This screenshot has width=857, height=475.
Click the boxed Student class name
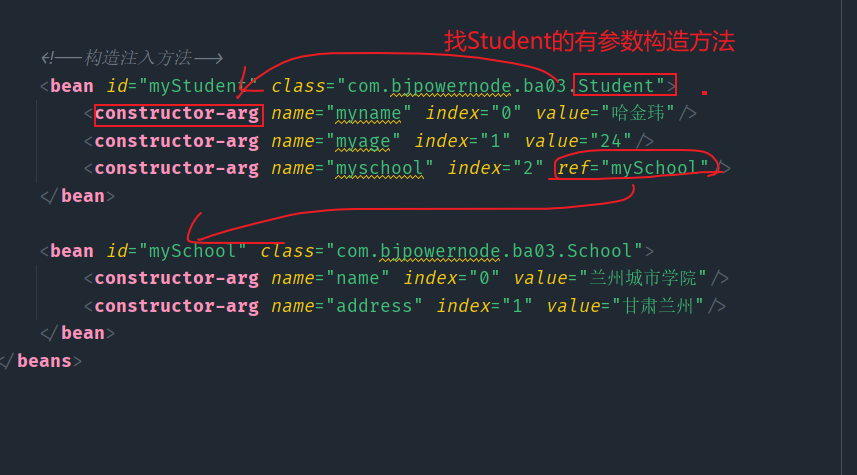coord(625,85)
